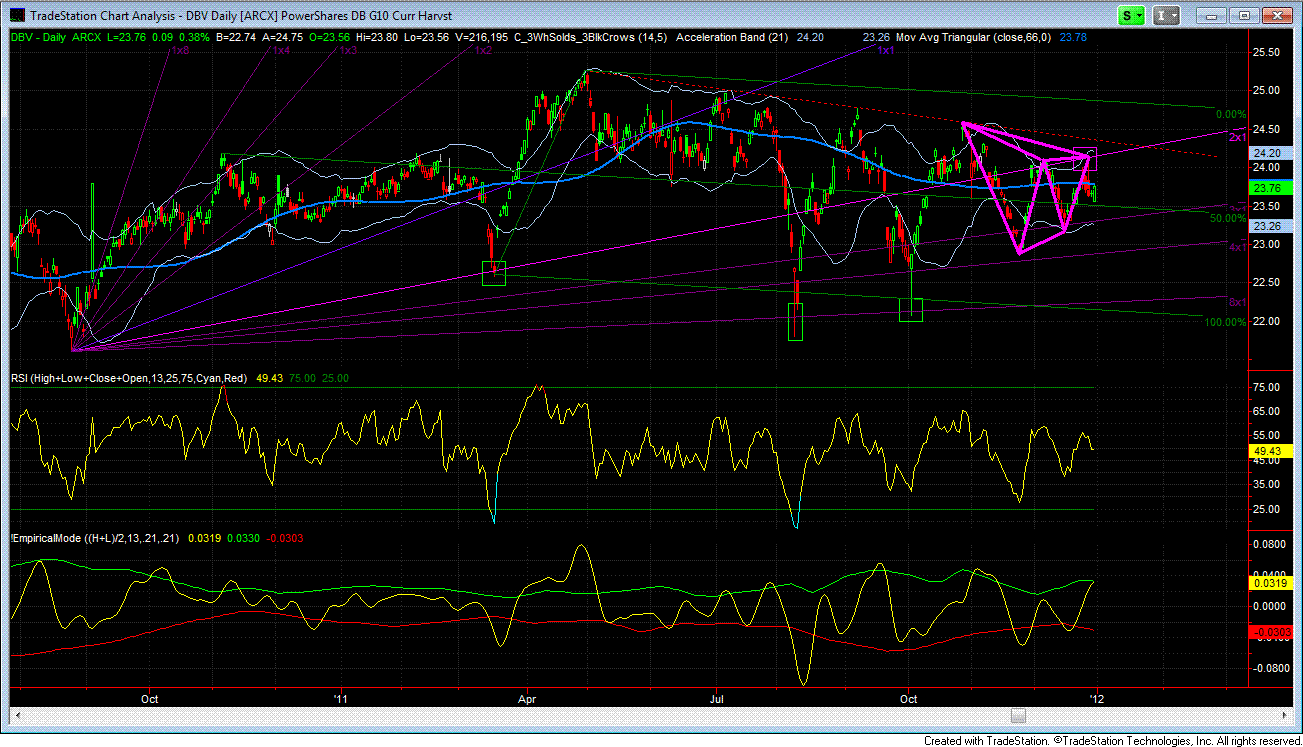Click the 'Apr' date axis label

click(x=527, y=697)
